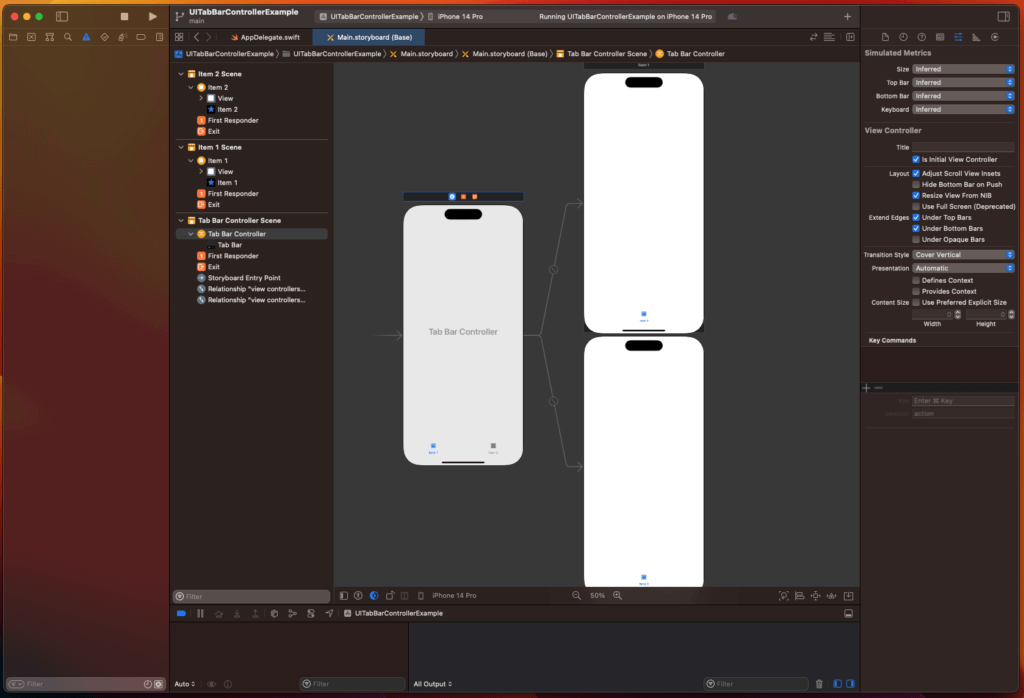Open the Presentation dropdown
Screen dimensions: 1024x698
pyautogui.click(x=963, y=268)
